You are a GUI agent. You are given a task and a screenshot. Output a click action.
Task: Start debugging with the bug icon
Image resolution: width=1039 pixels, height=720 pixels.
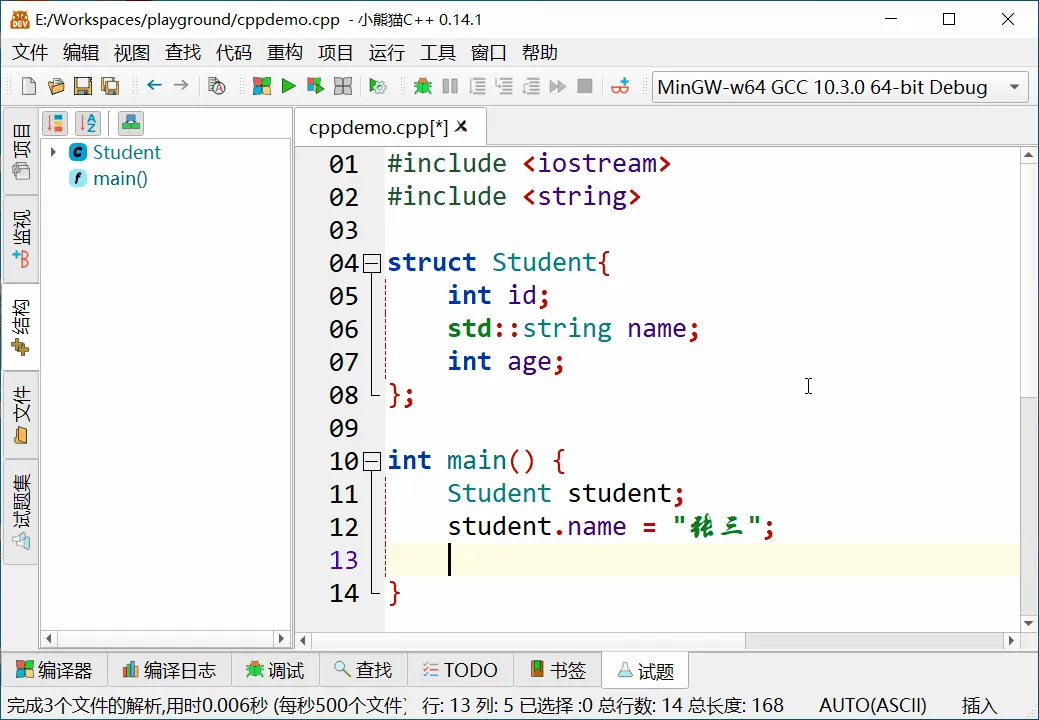click(x=424, y=87)
